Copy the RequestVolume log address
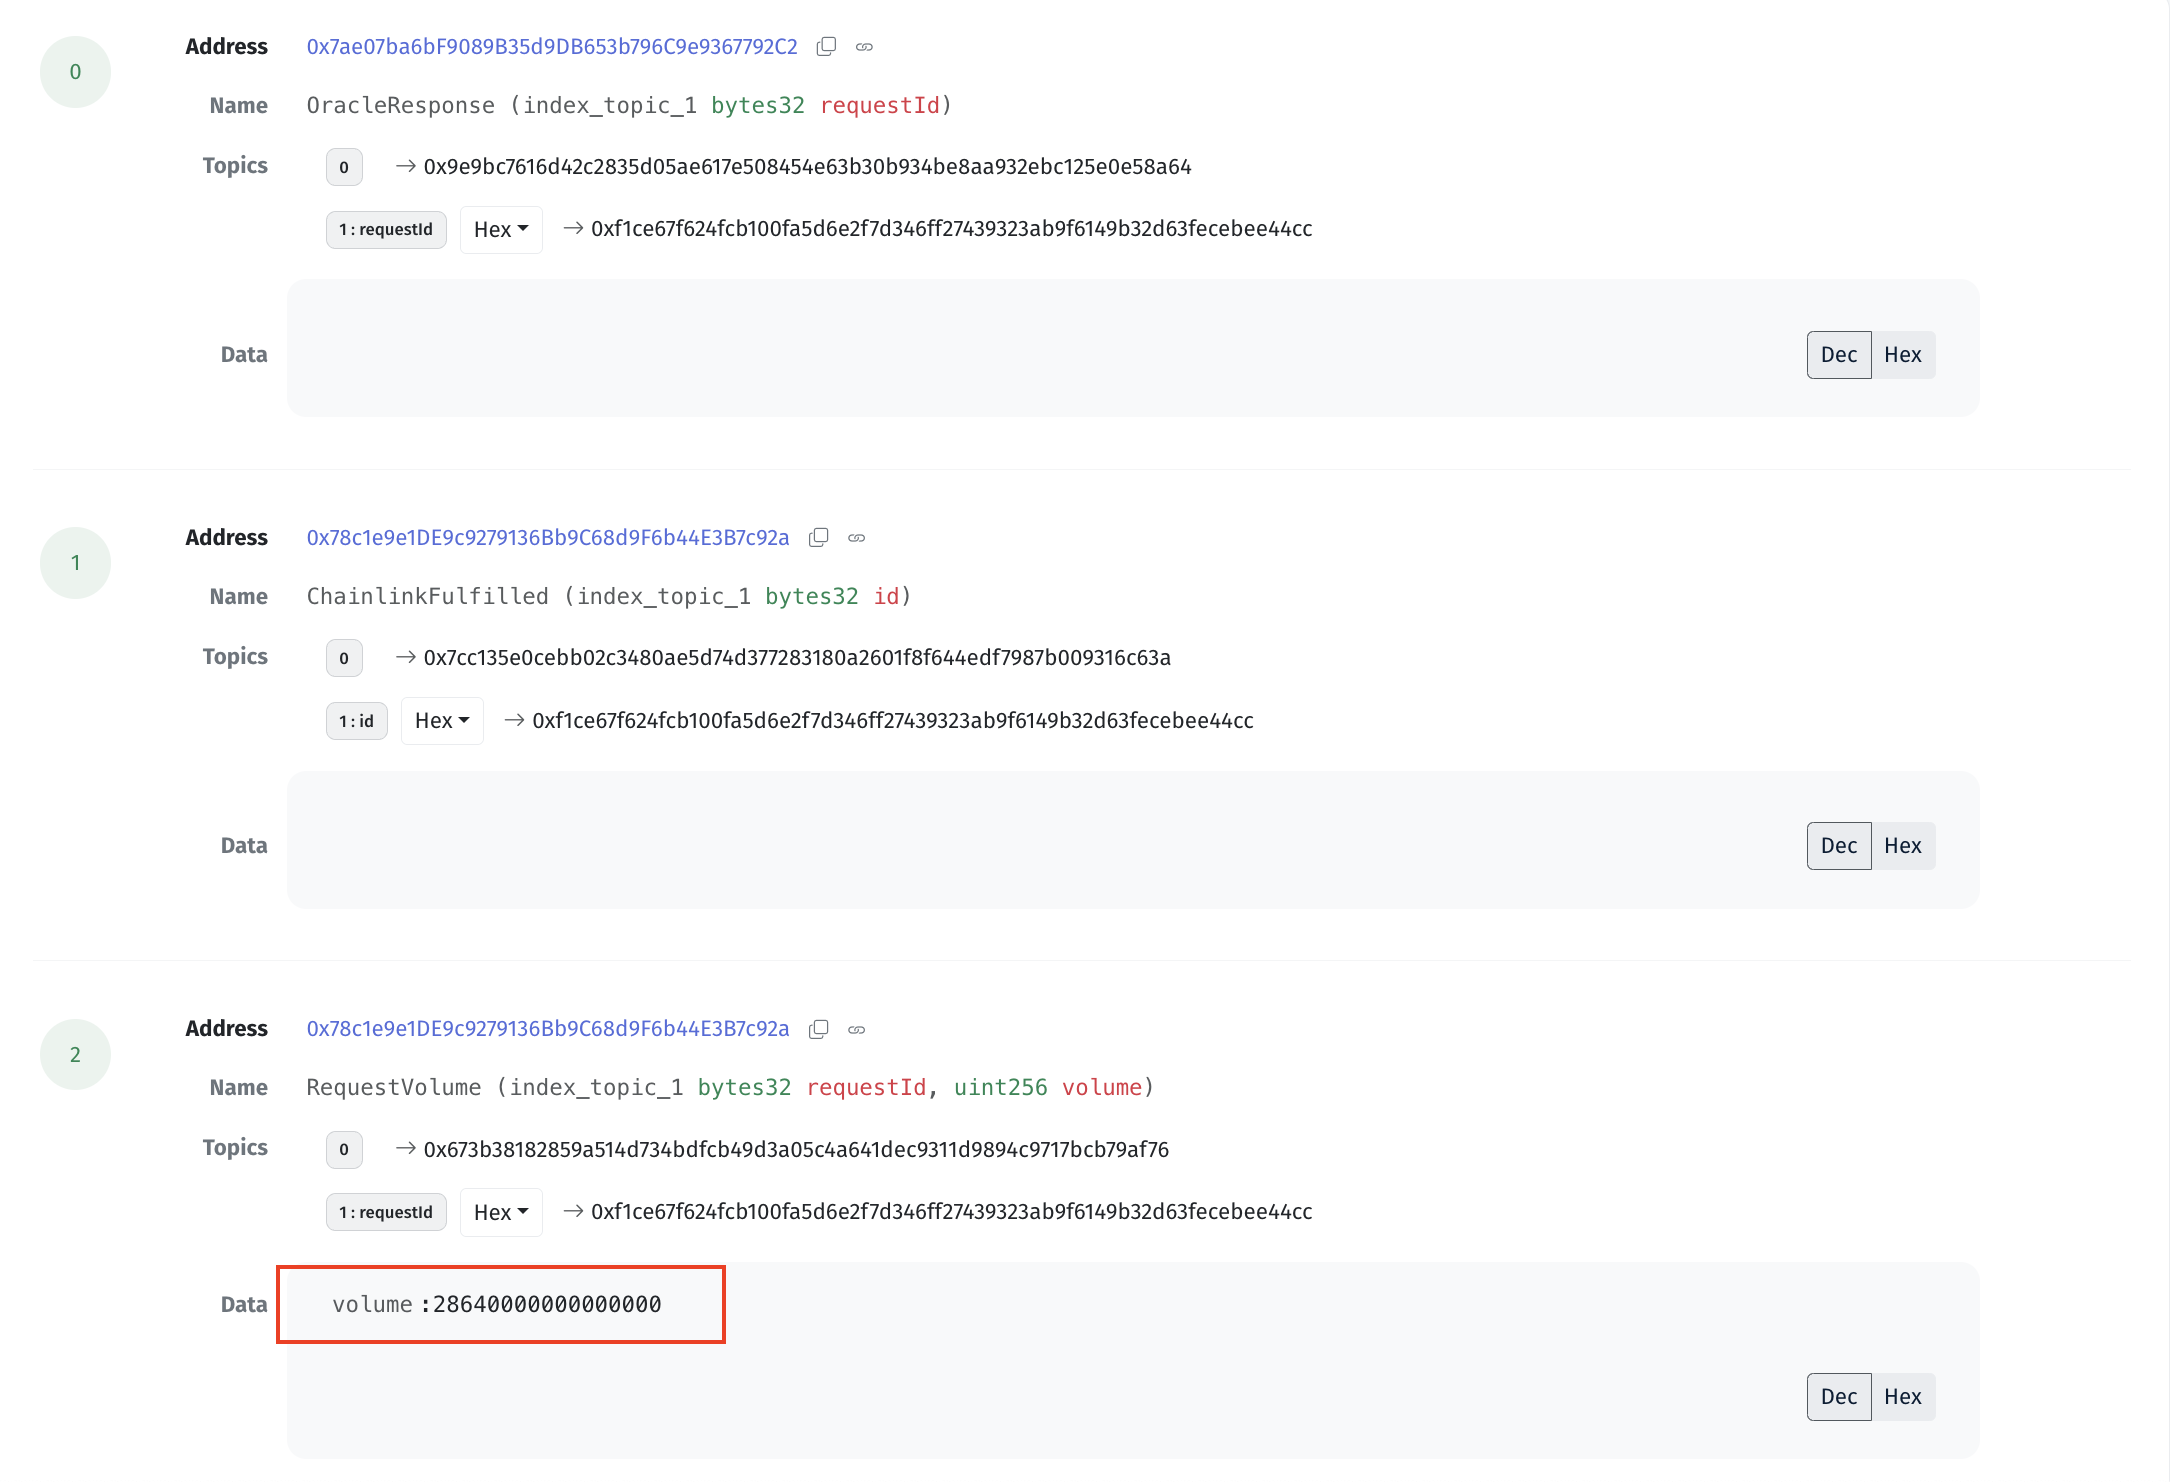The width and height of the screenshot is (2170, 1482). [x=818, y=1029]
